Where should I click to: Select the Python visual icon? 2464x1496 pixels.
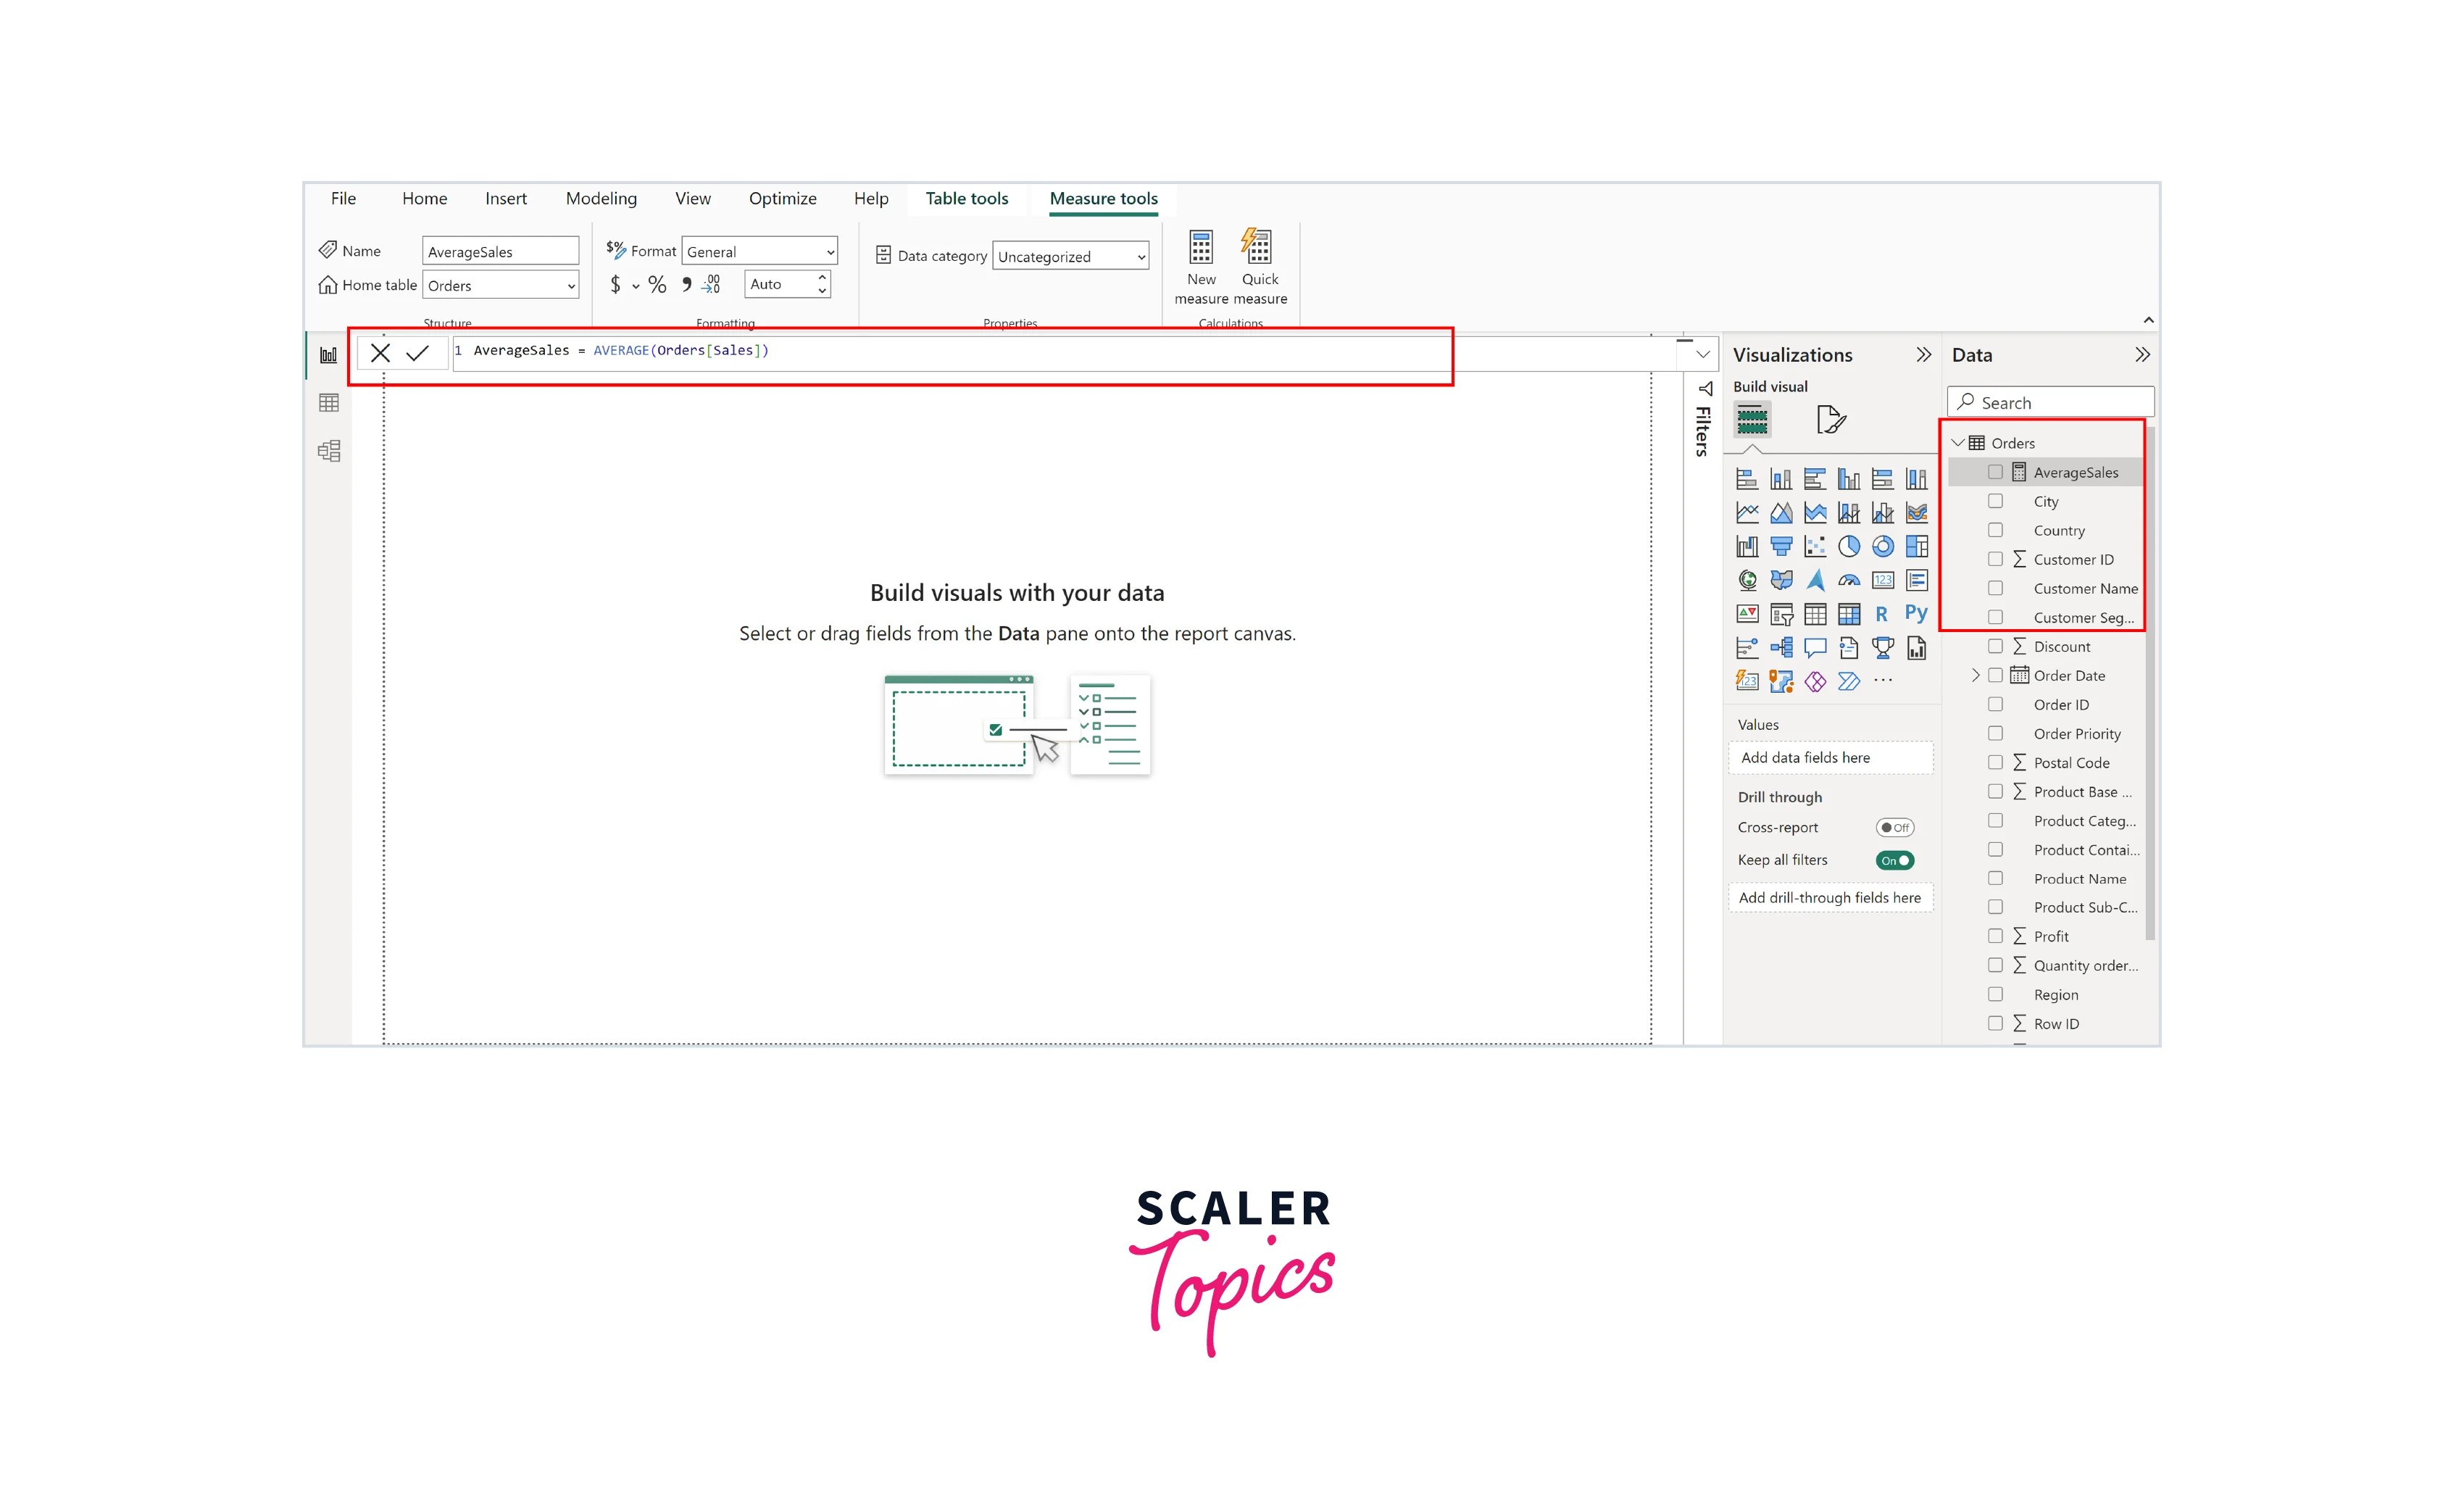pyautogui.click(x=1917, y=614)
